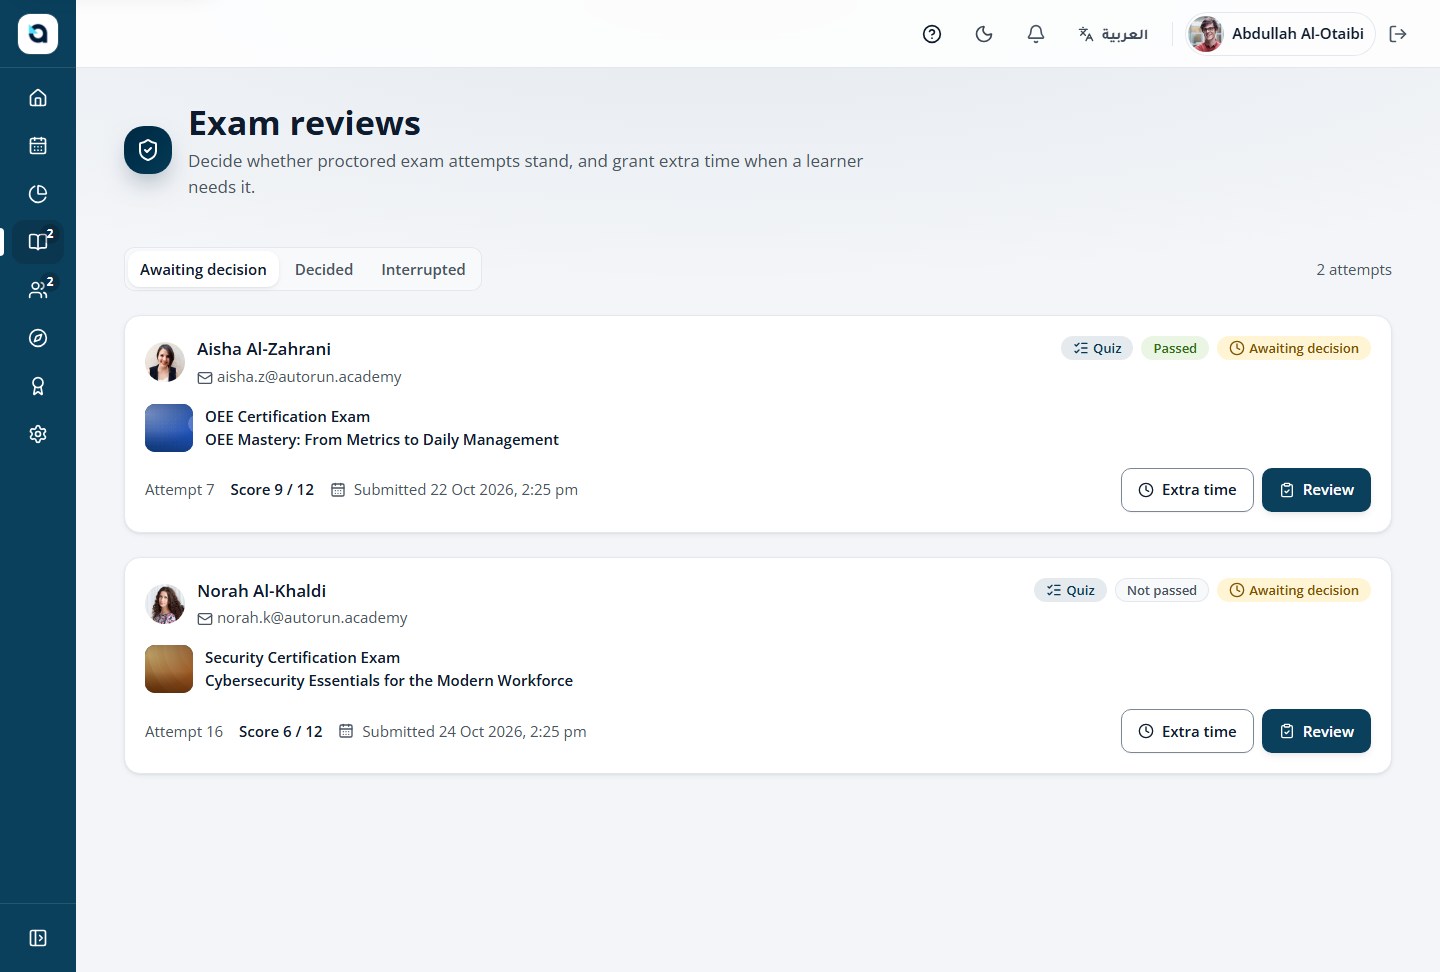Viewport: 1440px width, 972px height.
Task: Click the Score 6 / 12 text
Action: click(281, 732)
